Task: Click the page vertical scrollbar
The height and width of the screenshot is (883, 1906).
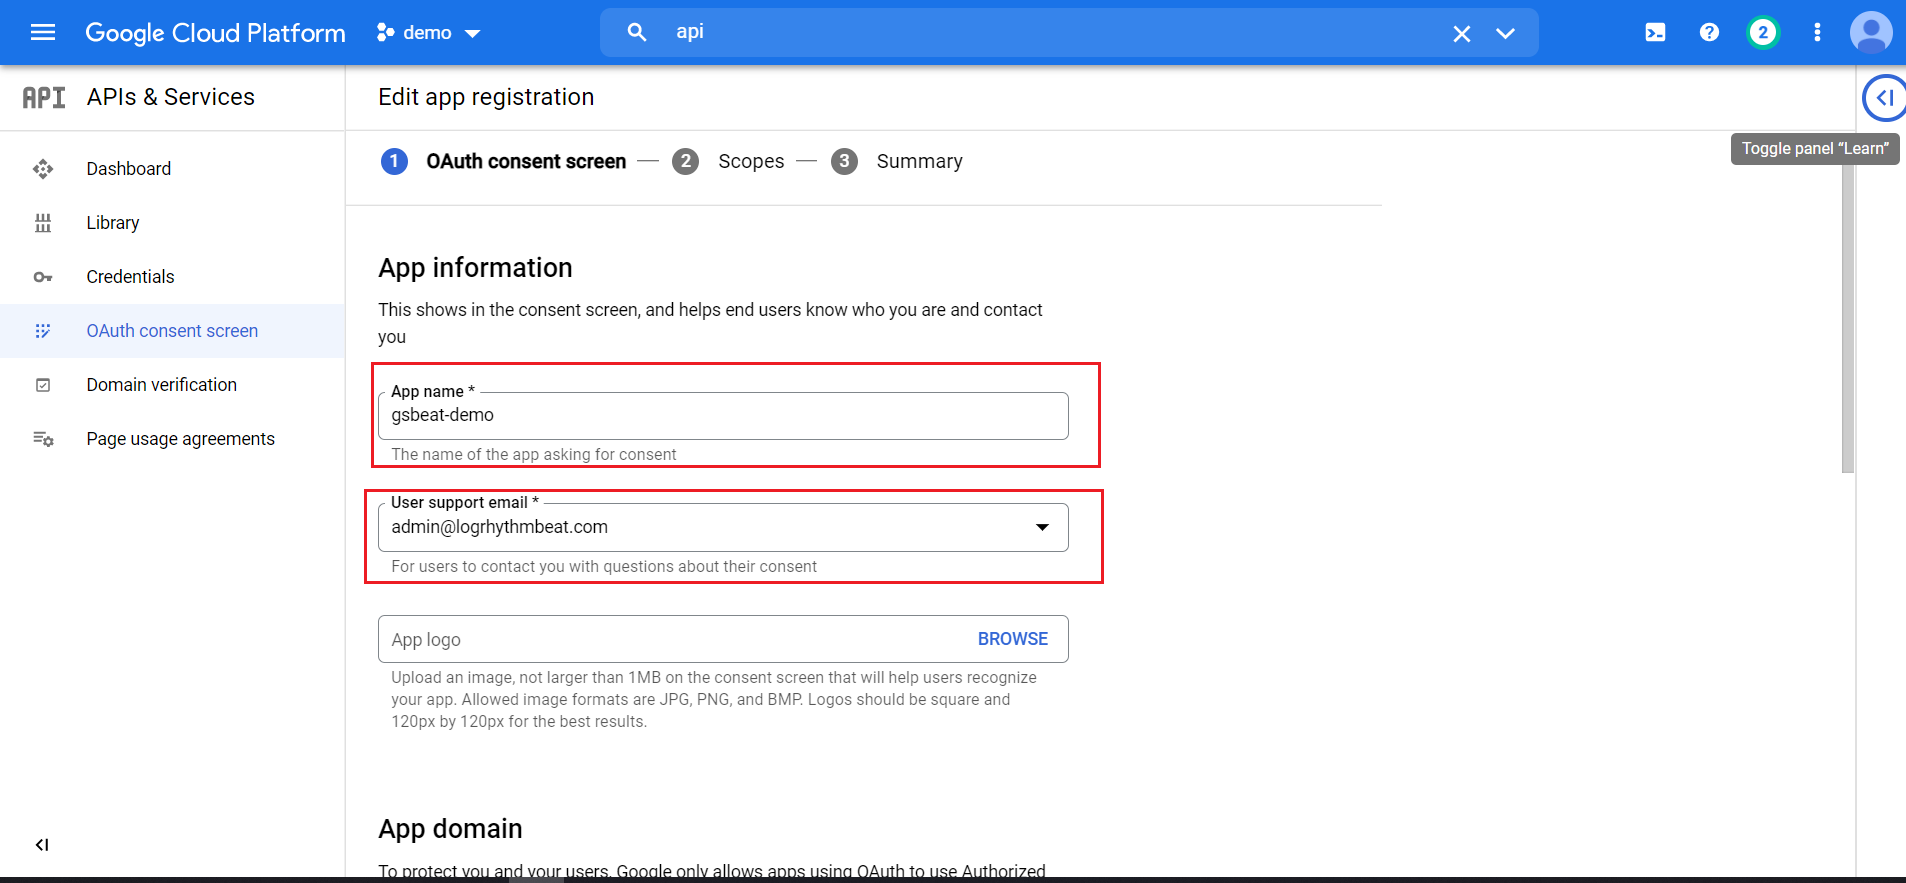Action: point(1847,320)
